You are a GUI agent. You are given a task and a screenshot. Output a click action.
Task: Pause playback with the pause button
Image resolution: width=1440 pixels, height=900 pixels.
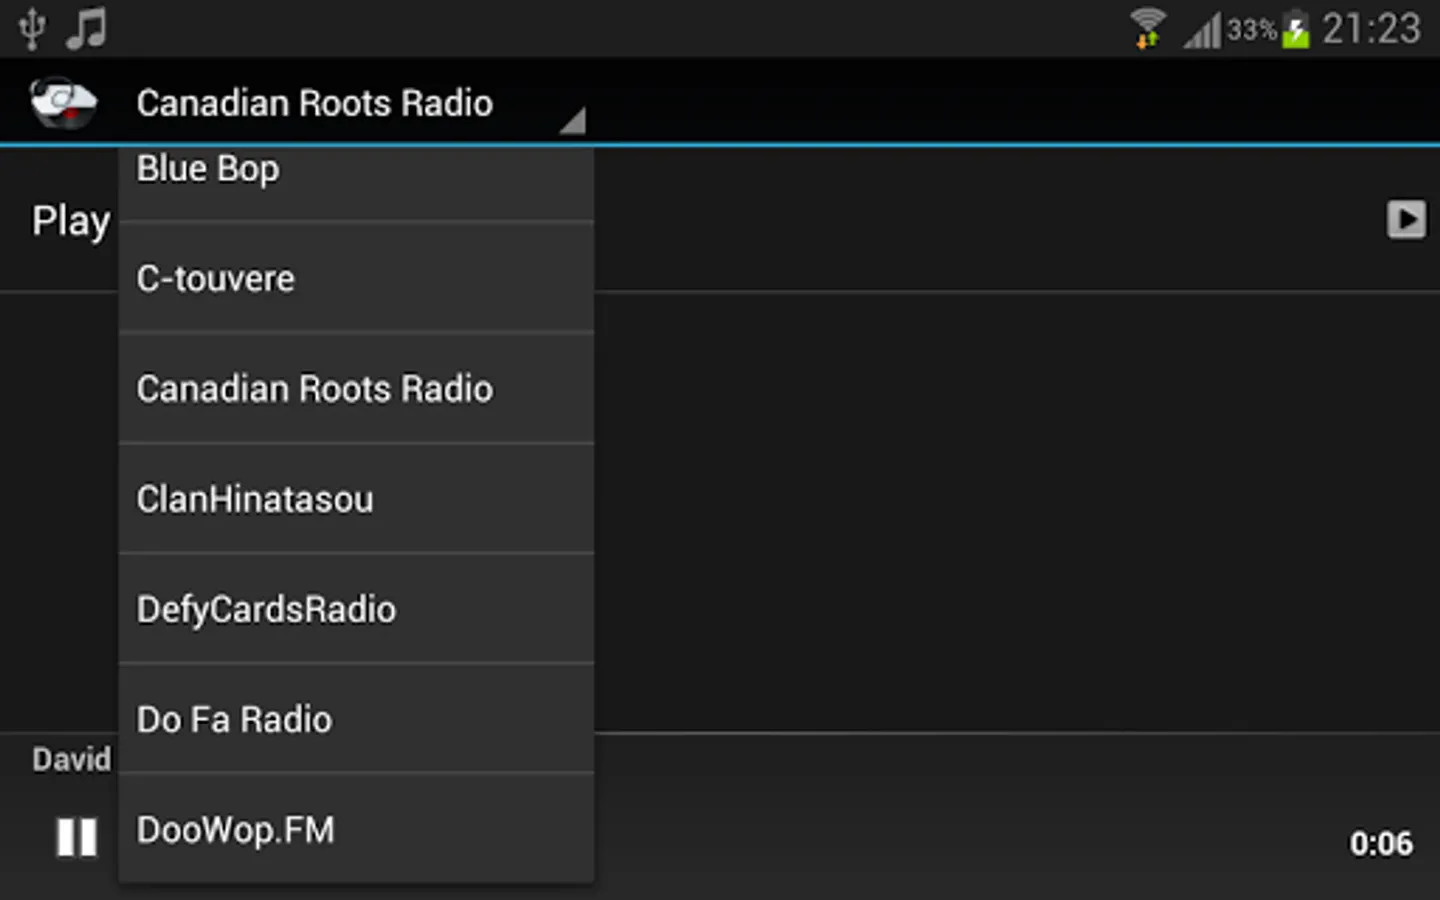(77, 837)
